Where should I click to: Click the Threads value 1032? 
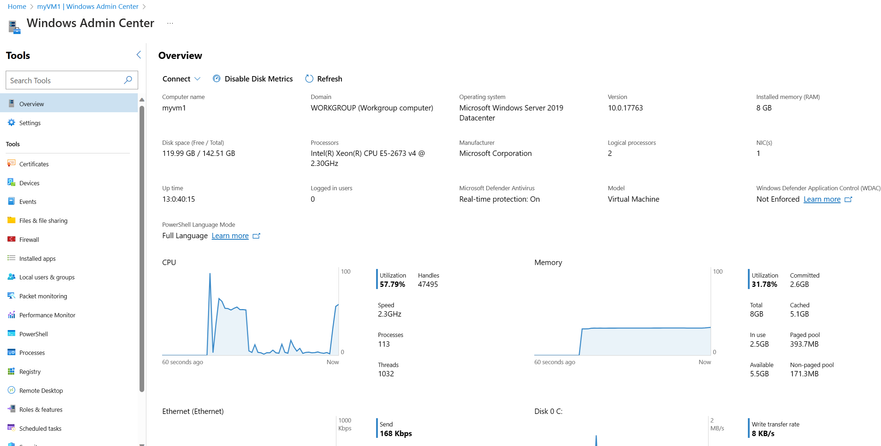[385, 374]
